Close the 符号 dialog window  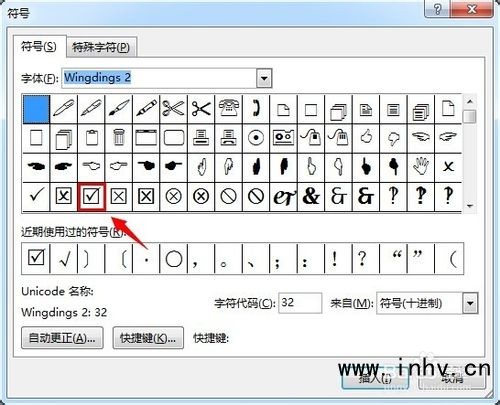(x=472, y=8)
